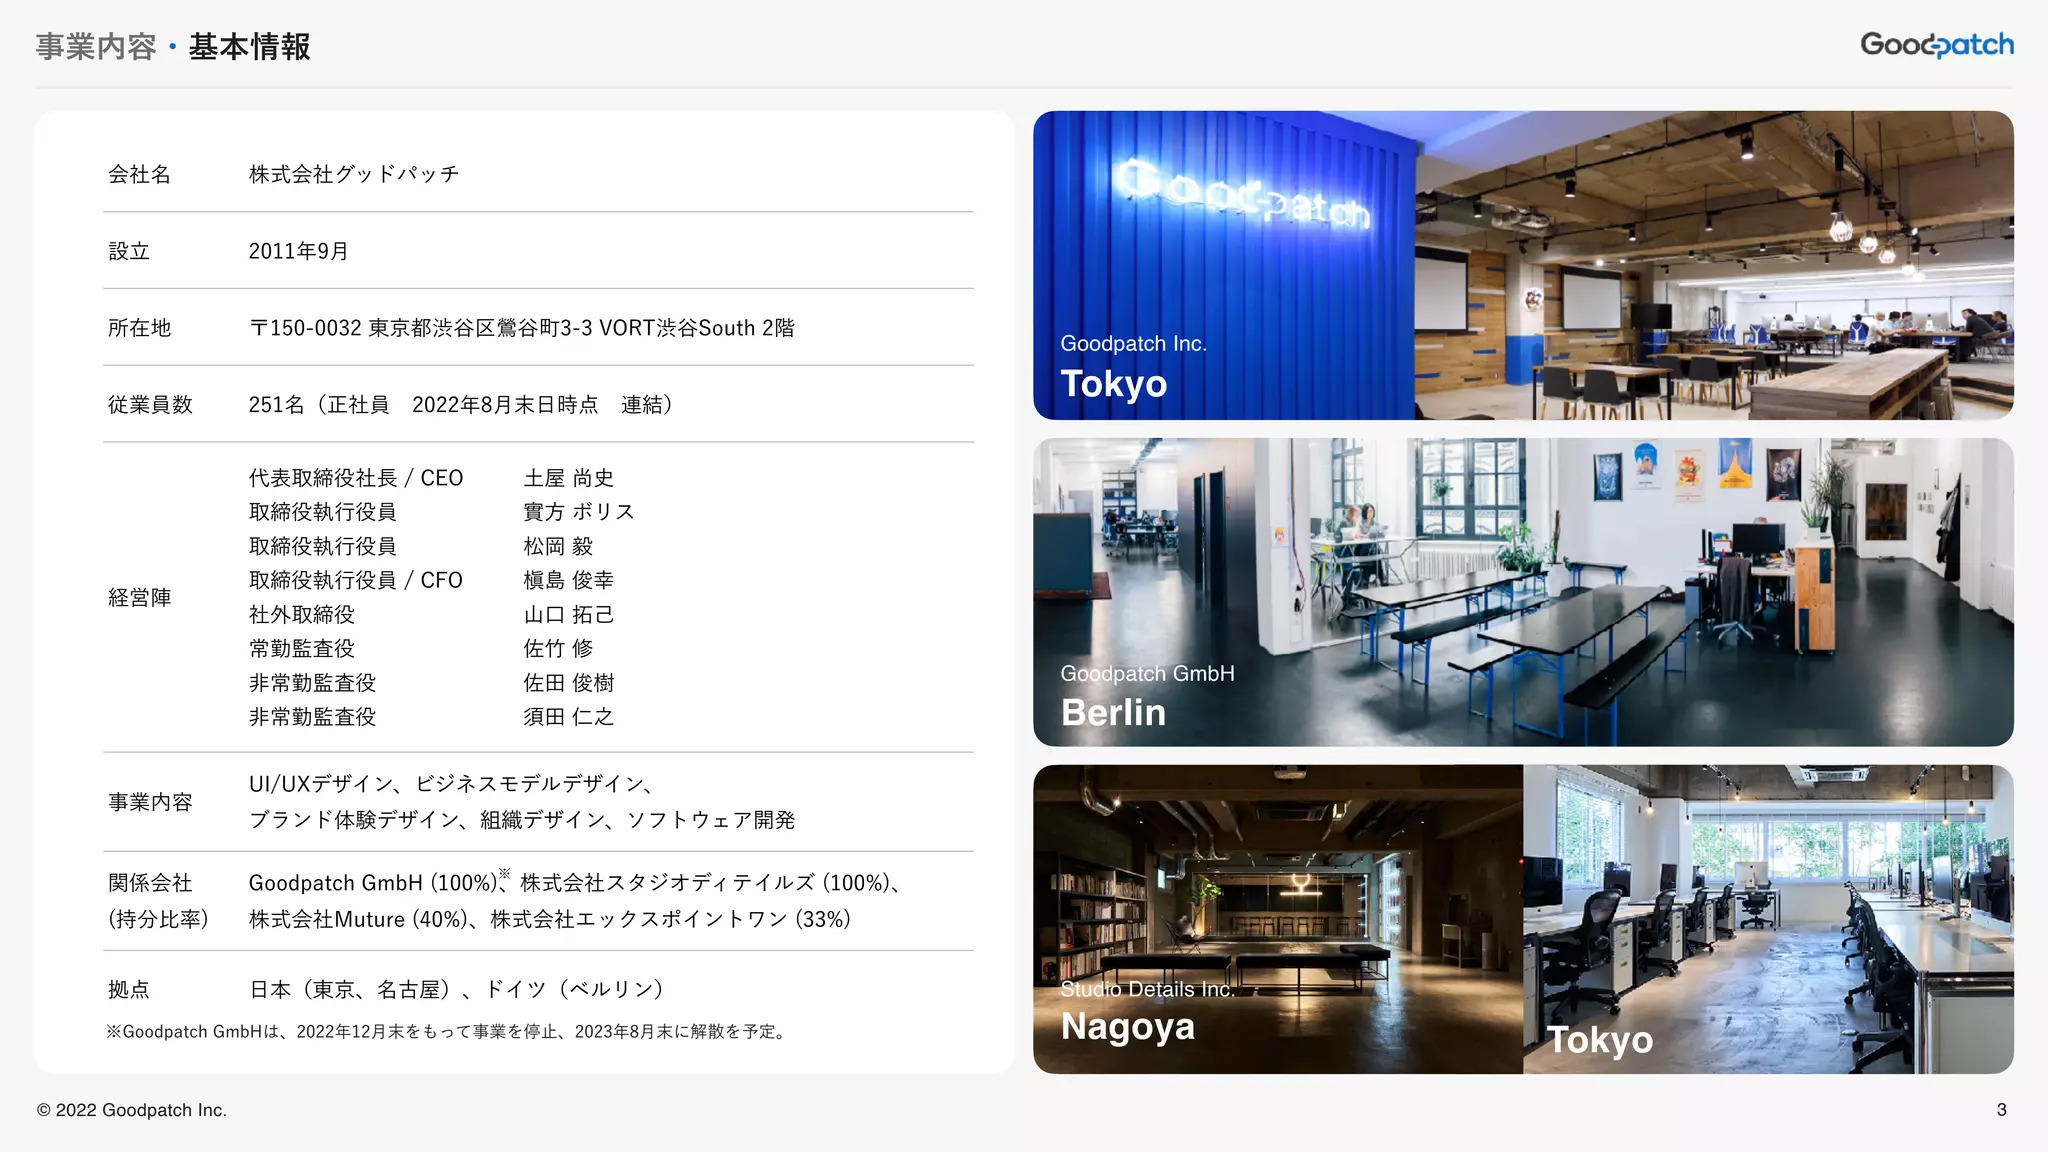The width and height of the screenshot is (2048, 1152).
Task: Select the name 實方 ボリス
Action: [579, 512]
